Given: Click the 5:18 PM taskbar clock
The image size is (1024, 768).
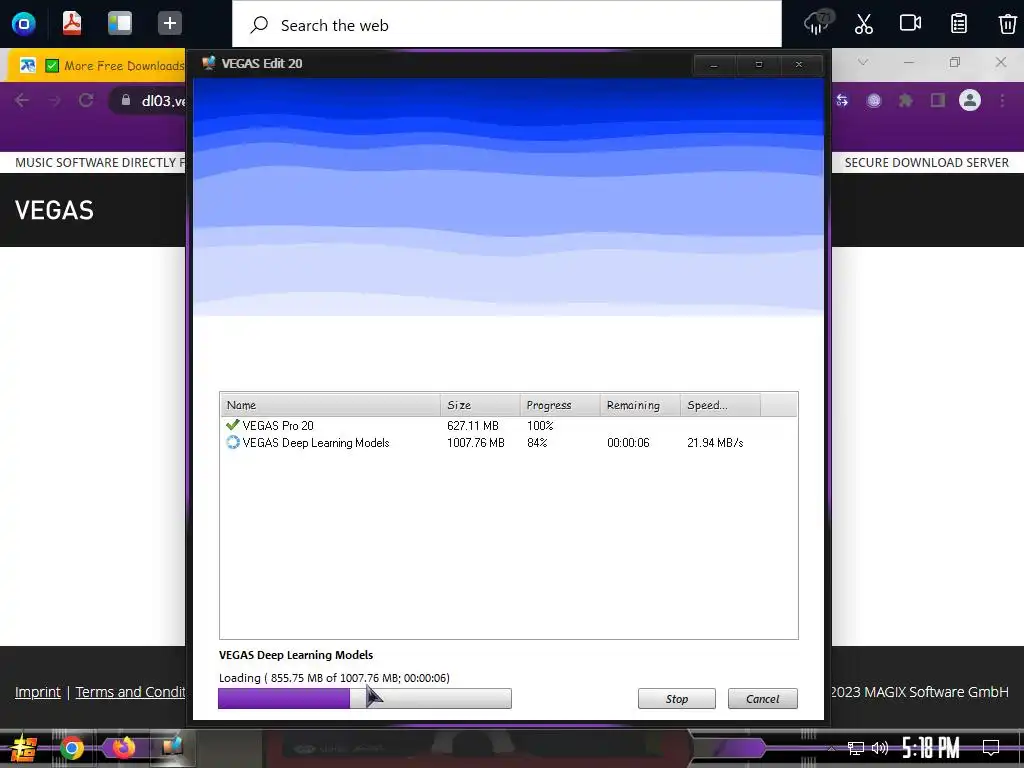Looking at the screenshot, I should click(931, 748).
